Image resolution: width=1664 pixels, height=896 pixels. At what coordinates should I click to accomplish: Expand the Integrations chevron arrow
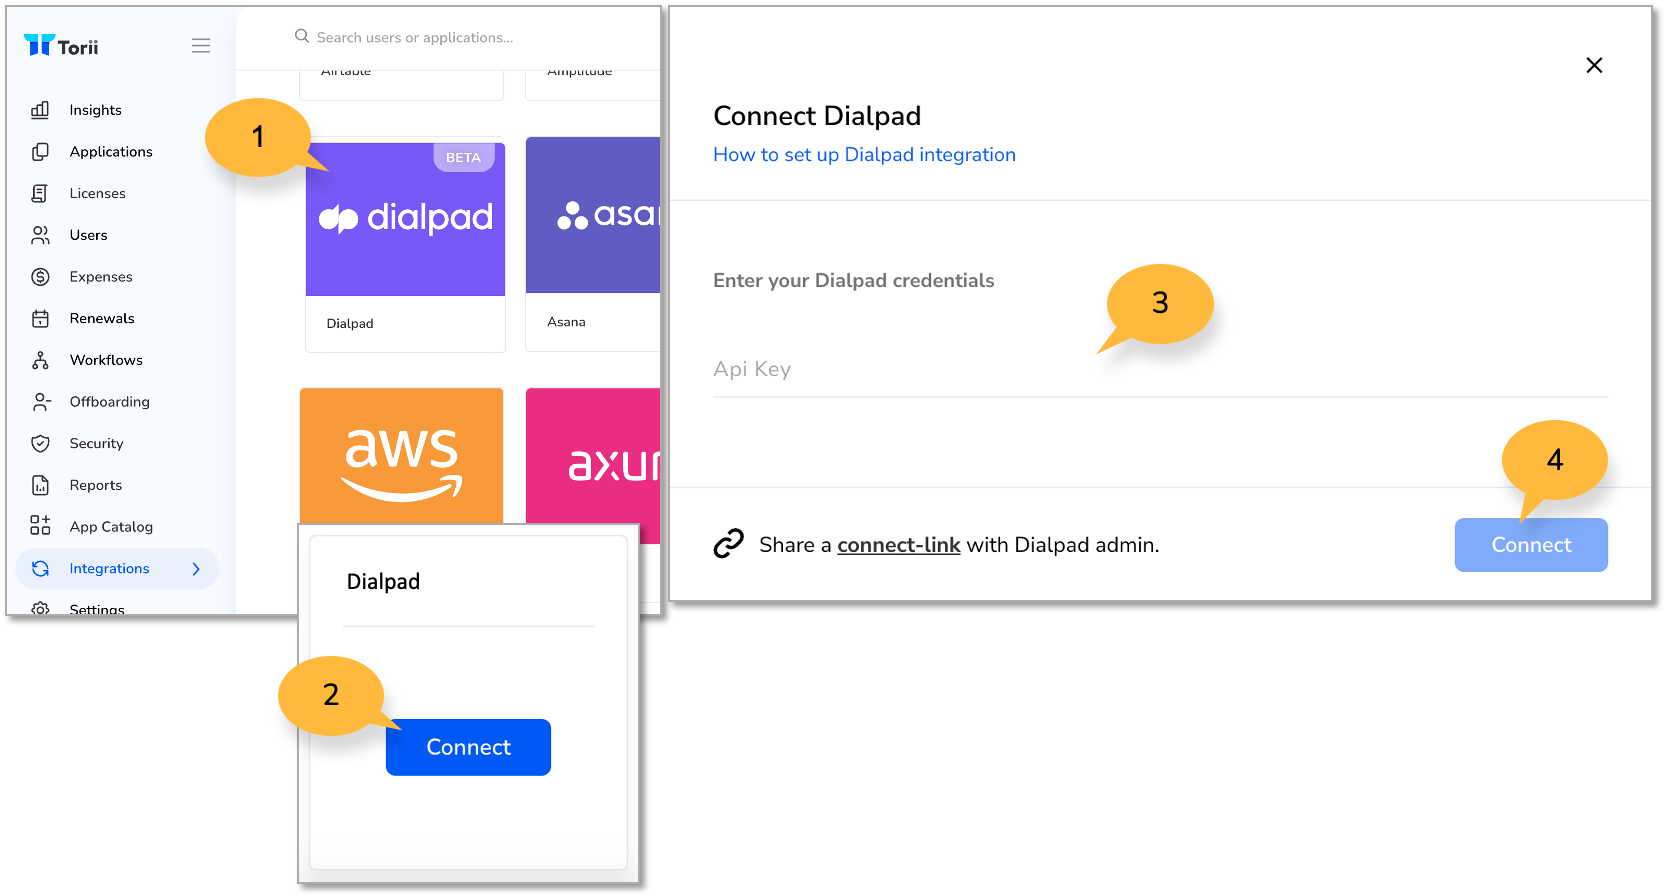[x=196, y=569]
